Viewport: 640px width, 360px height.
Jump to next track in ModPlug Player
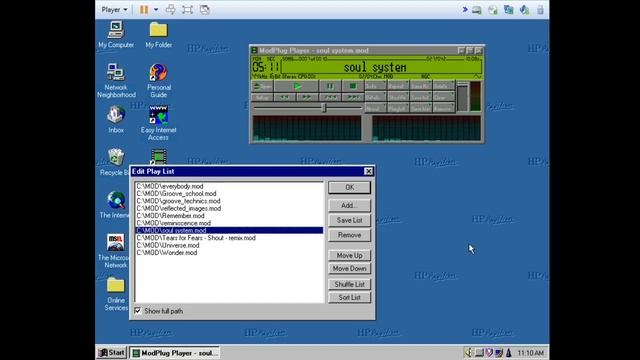(x=352, y=98)
